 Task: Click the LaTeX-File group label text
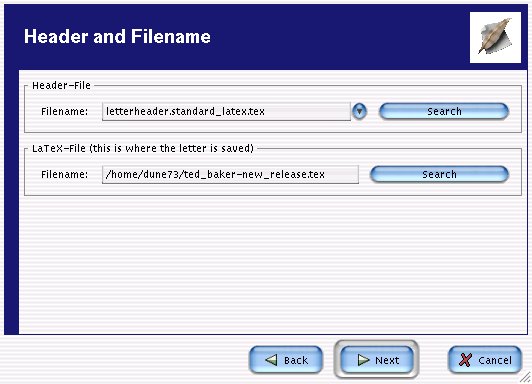(x=143, y=149)
